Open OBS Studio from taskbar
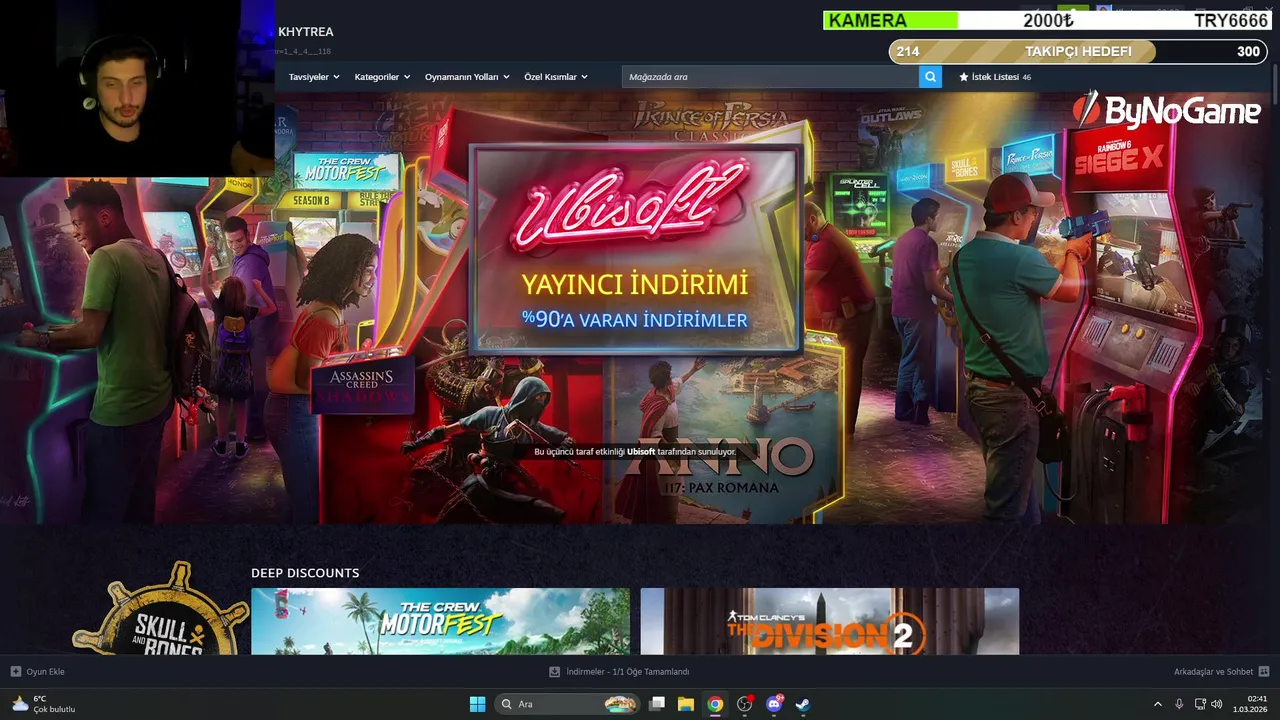The image size is (1280, 720). click(x=745, y=704)
